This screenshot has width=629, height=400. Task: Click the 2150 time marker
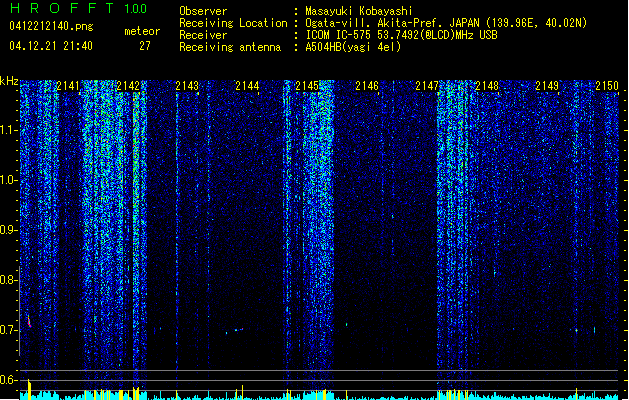(x=607, y=86)
